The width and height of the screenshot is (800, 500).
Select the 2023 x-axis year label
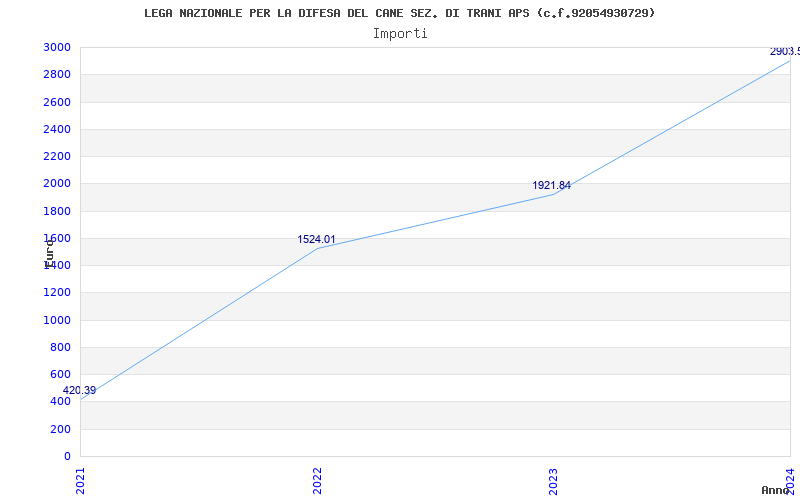click(x=554, y=481)
